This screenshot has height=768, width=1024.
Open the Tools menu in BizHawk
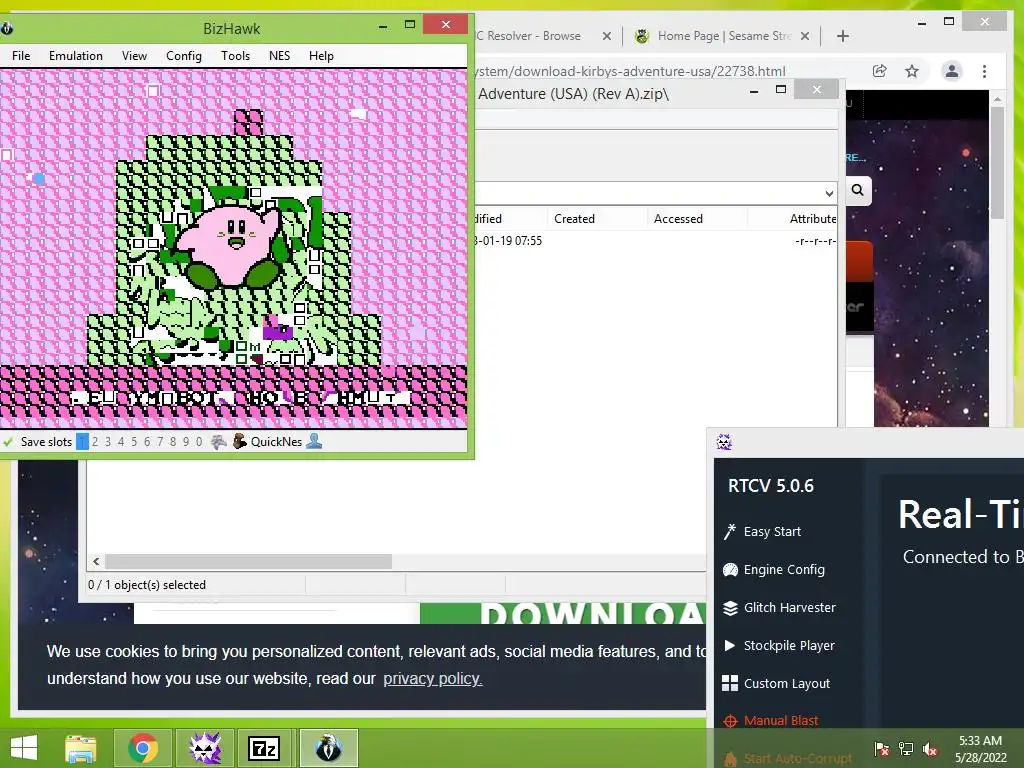(235, 56)
